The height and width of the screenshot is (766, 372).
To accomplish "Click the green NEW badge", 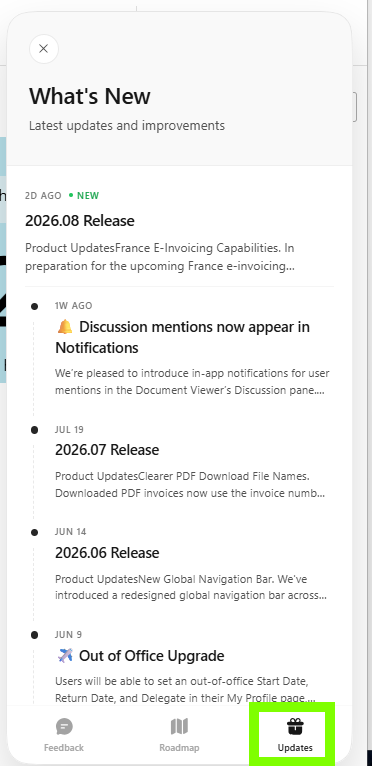I will tap(85, 195).
